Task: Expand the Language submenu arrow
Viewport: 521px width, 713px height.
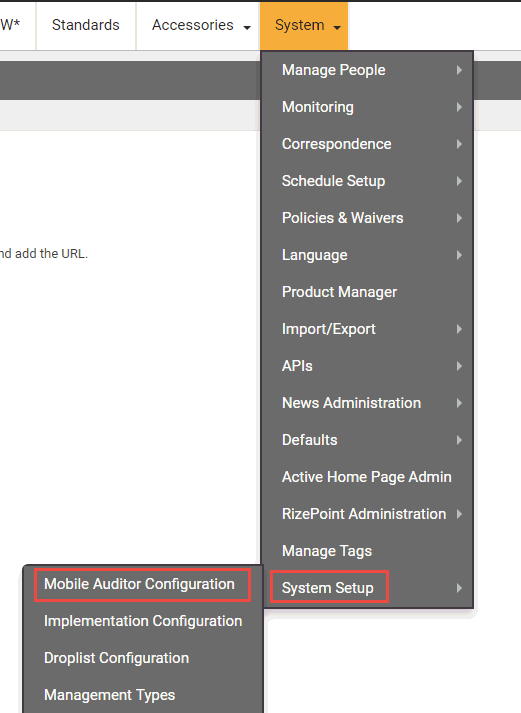Action: [459, 255]
